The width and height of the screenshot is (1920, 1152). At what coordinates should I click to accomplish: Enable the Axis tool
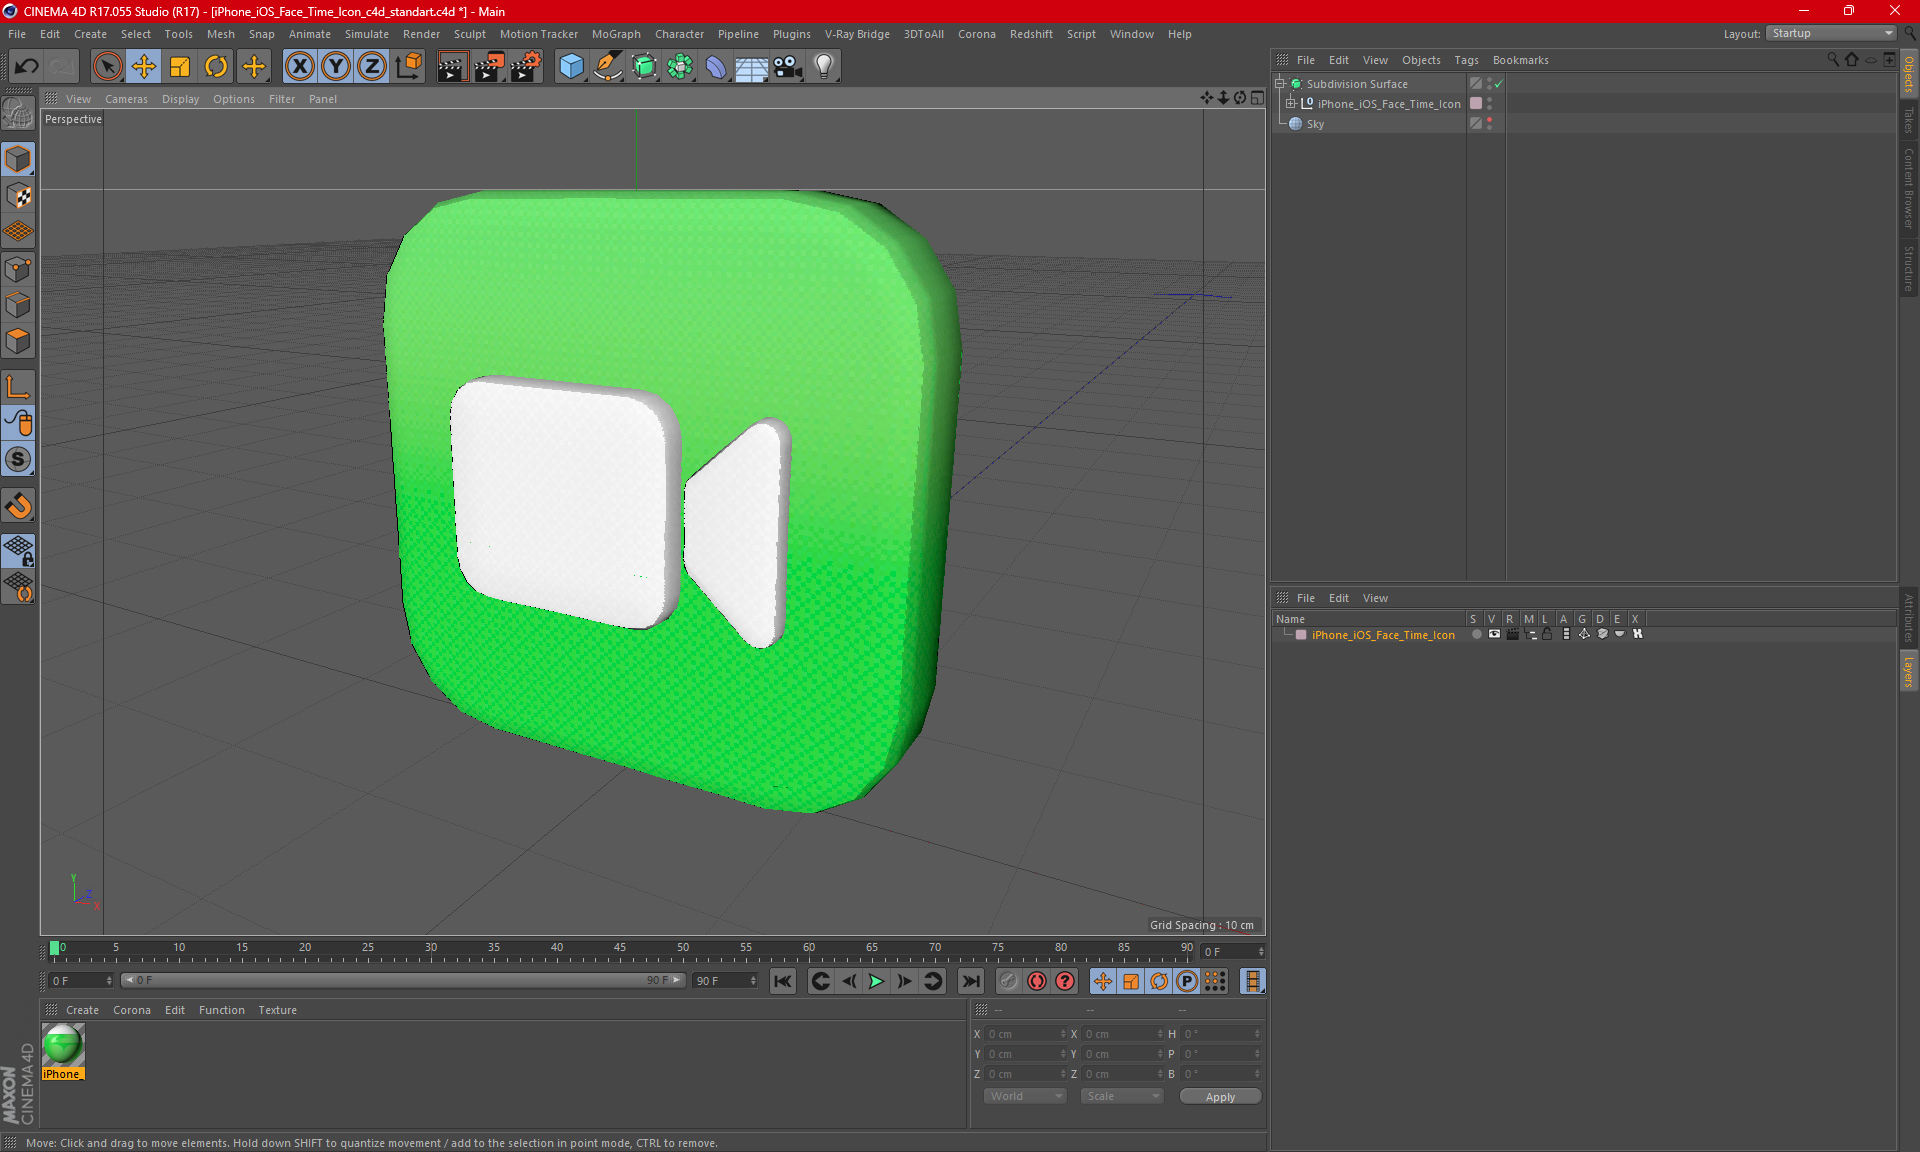(18, 387)
